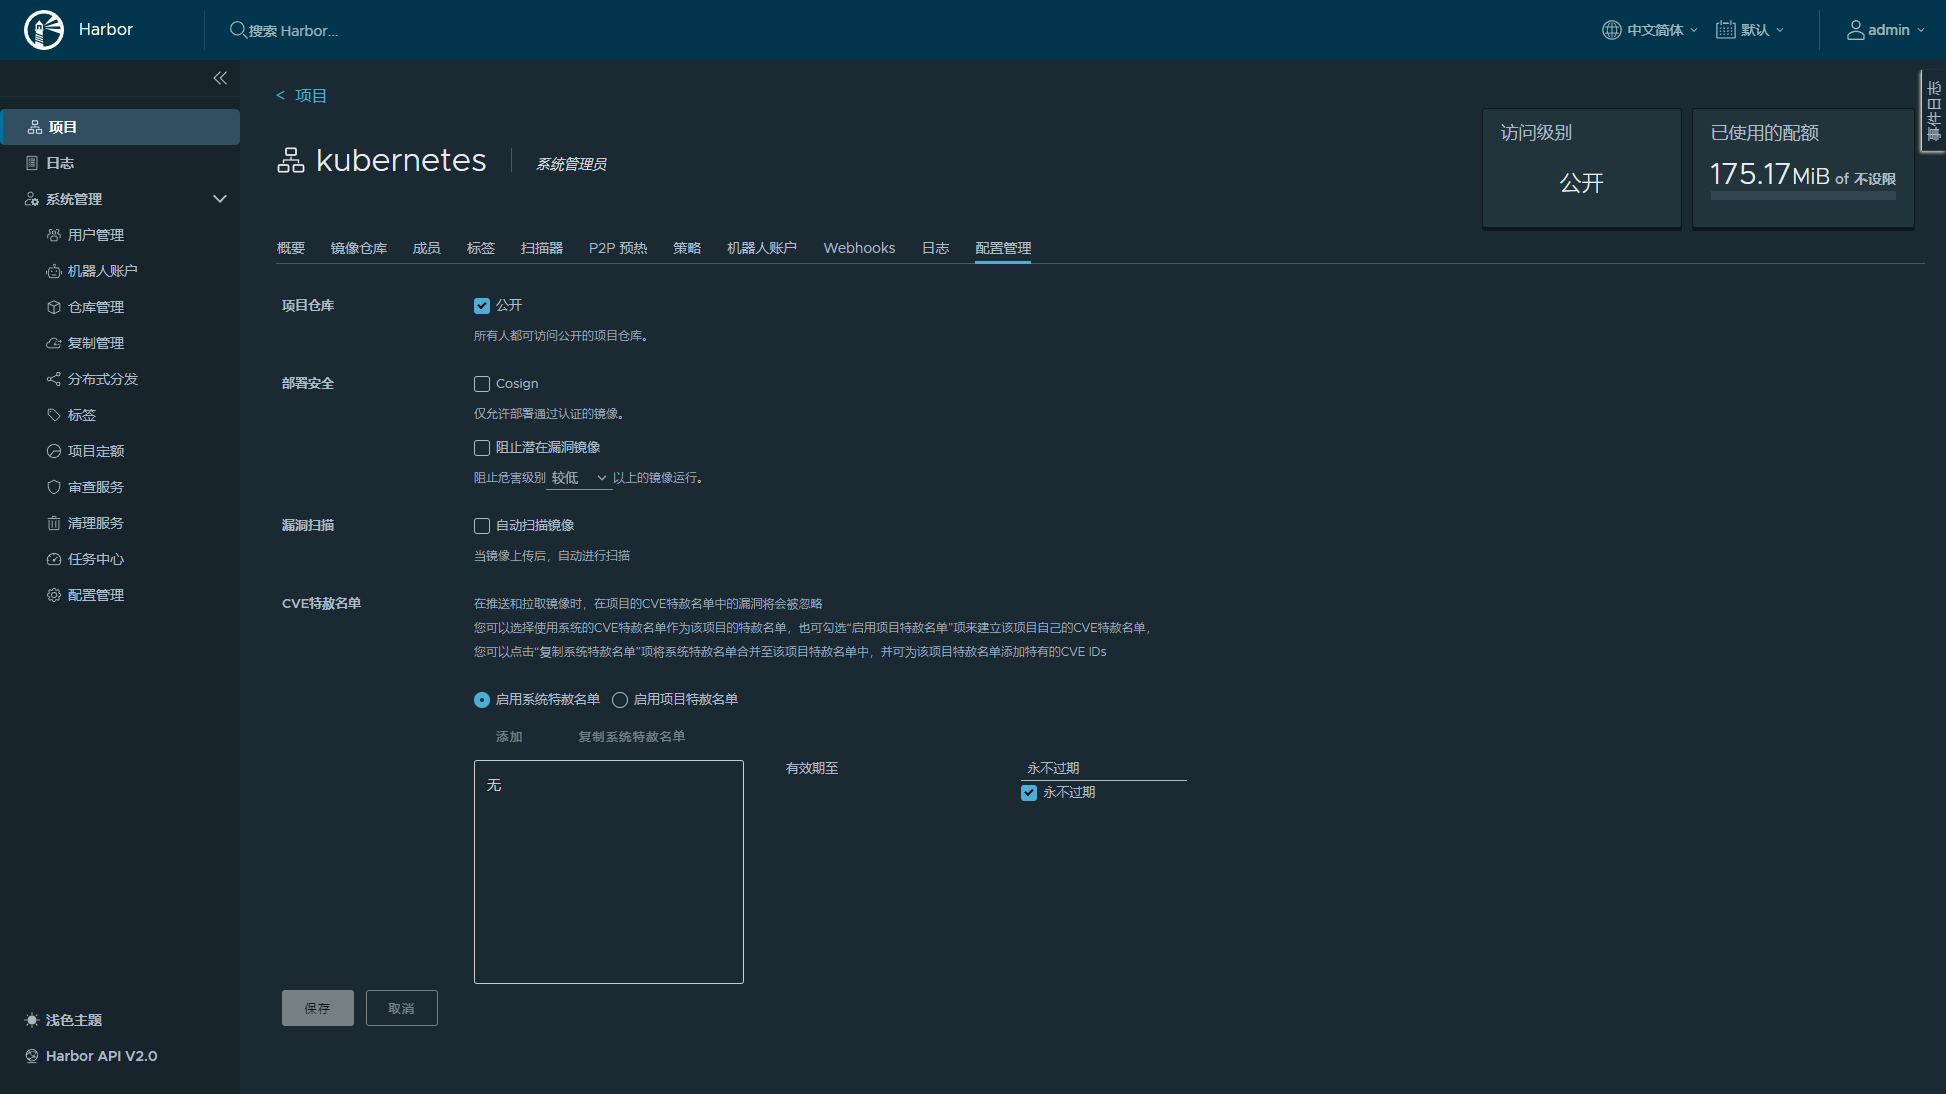Switch to the 镜像仓库 tab
The height and width of the screenshot is (1094, 1946).
click(x=359, y=248)
